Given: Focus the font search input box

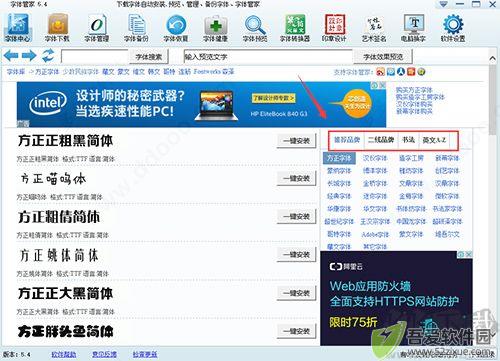Looking at the screenshot, I should [x=95, y=57].
